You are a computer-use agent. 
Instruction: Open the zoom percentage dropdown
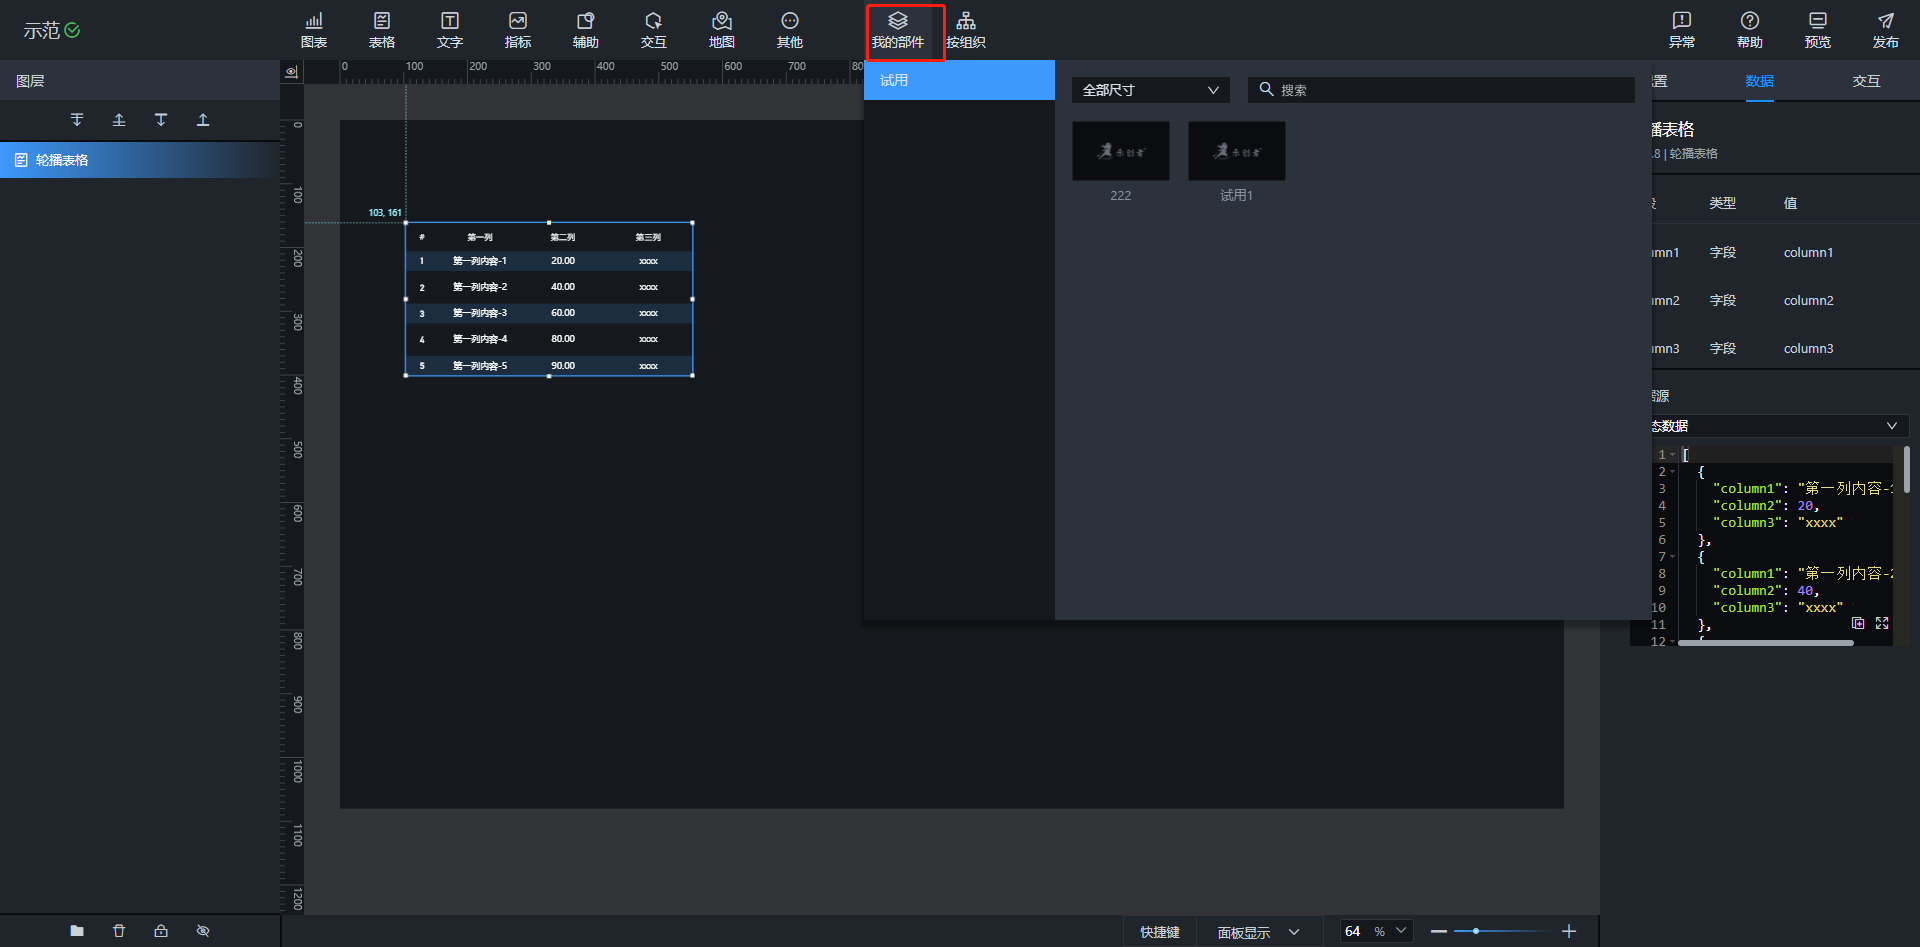click(x=1401, y=931)
